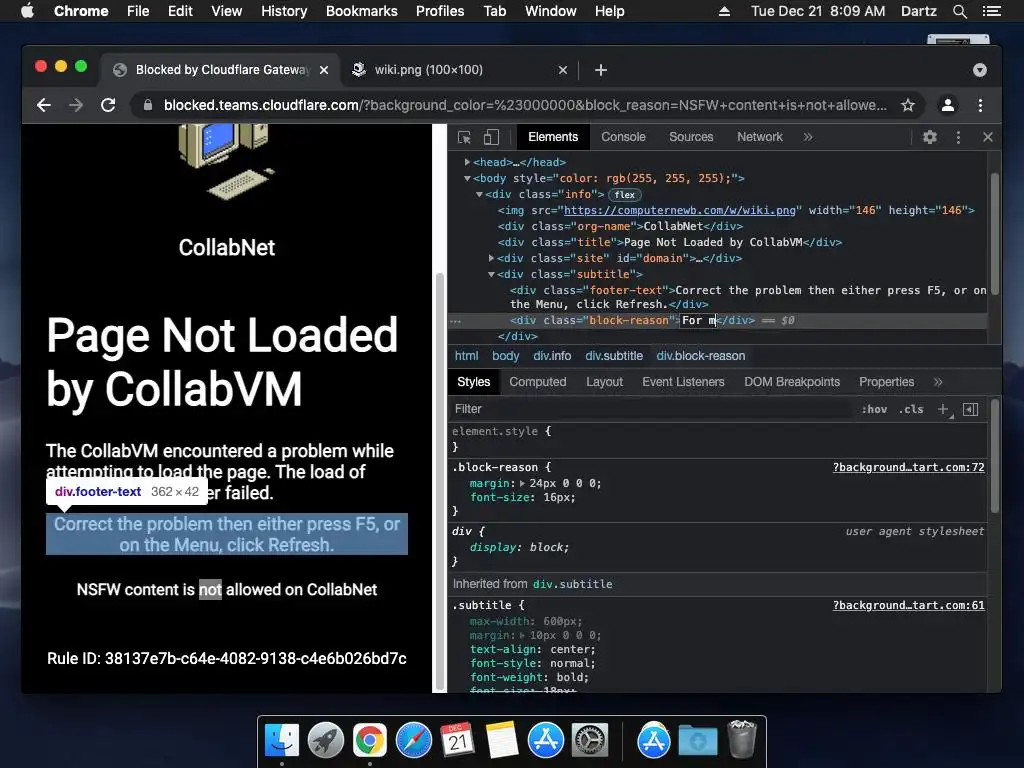
Task: Click the new style rule plus icon
Action: click(944, 409)
